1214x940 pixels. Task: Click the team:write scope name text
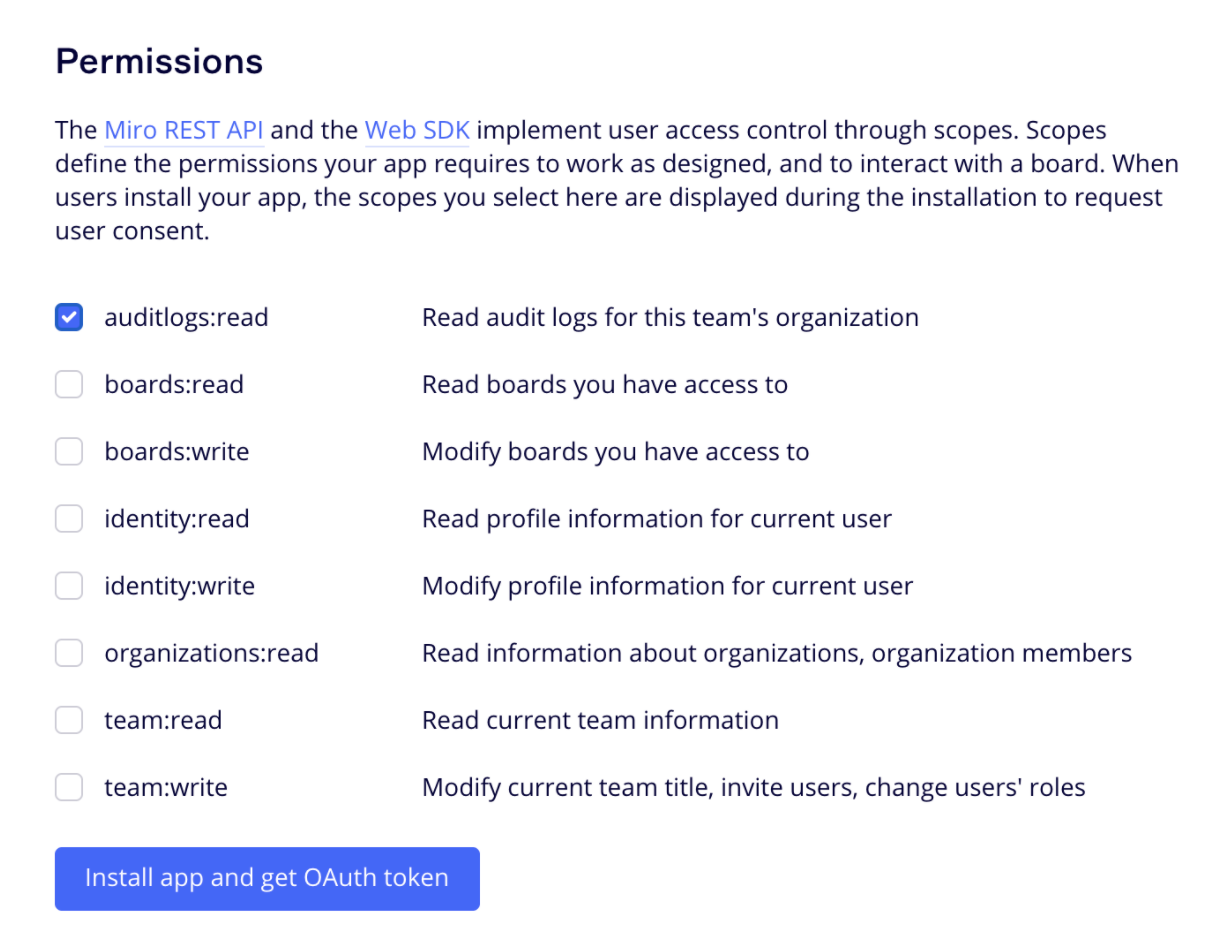pos(166,787)
